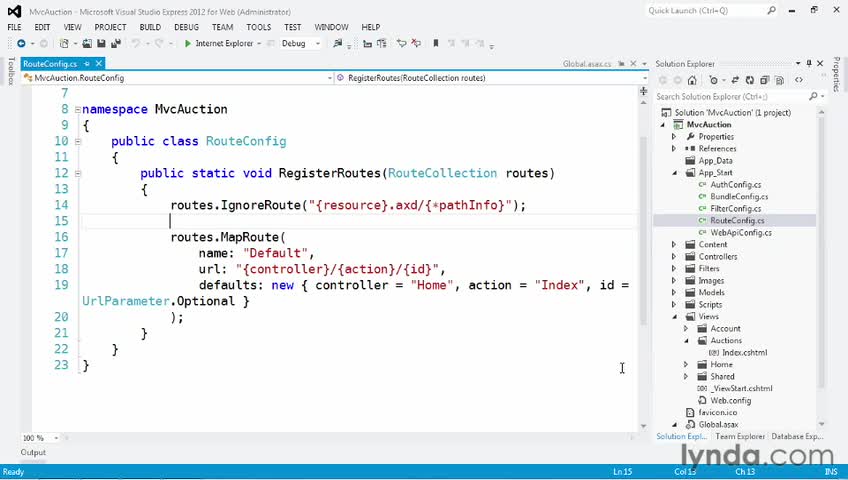848x480 pixels.
Task: Start debugging with the green play icon
Action: [x=188, y=43]
